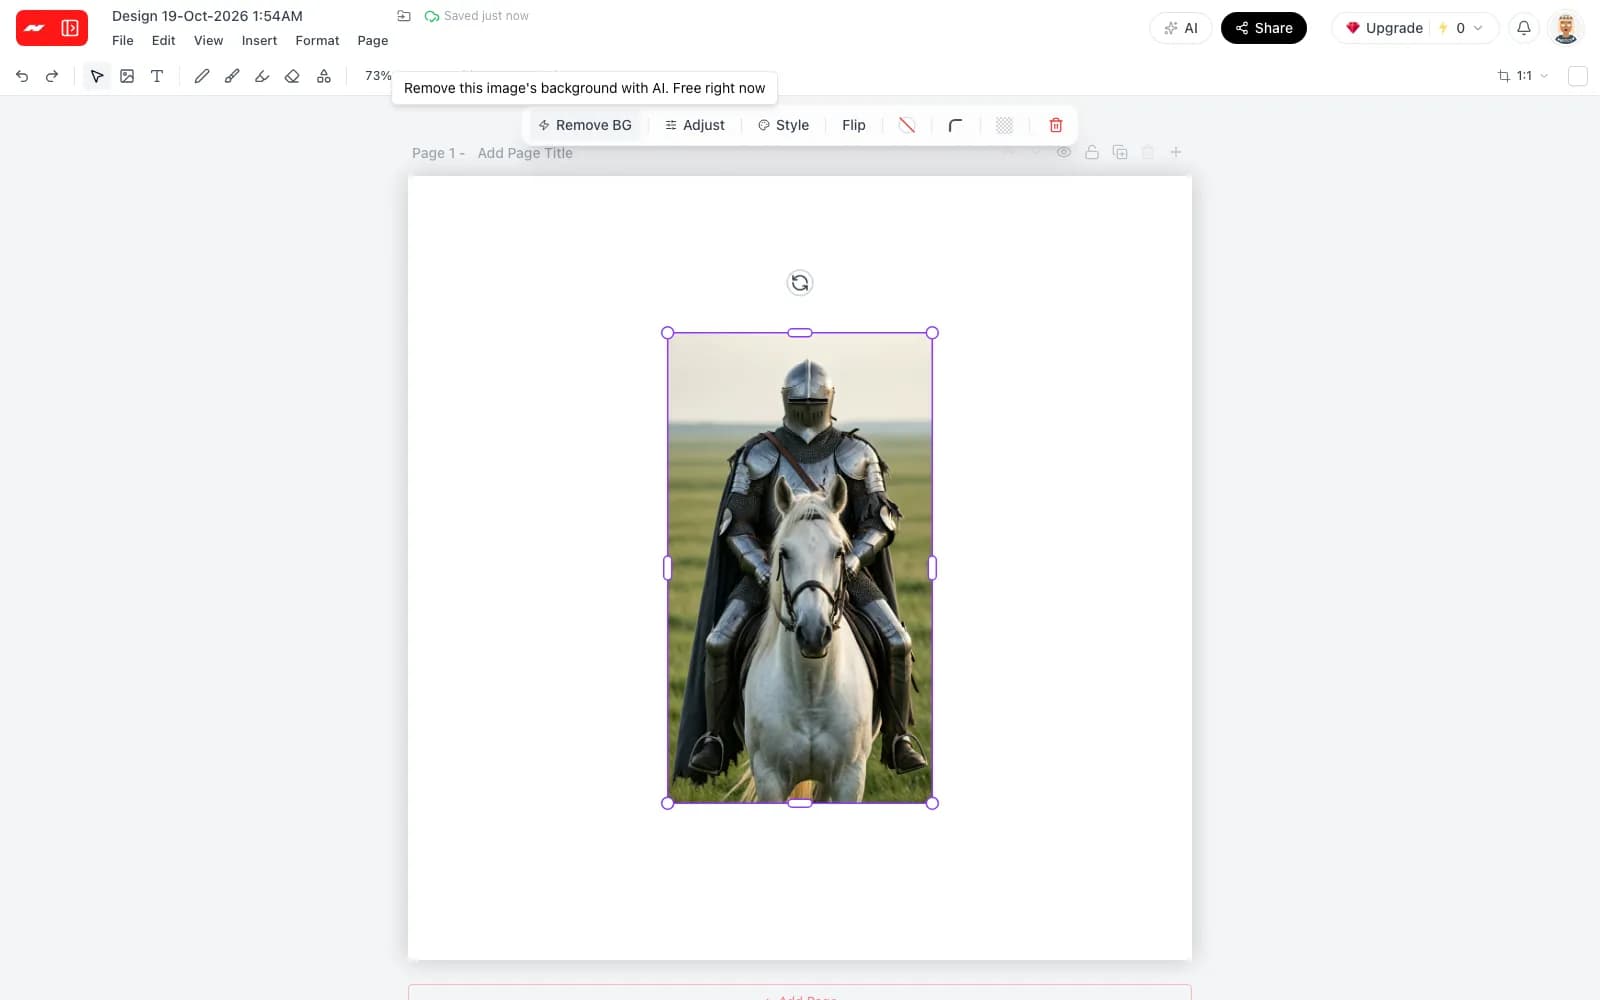This screenshot has height=1000, width=1600.
Task: Expand the credits dropdown chevron beside 0
Action: [1478, 28]
